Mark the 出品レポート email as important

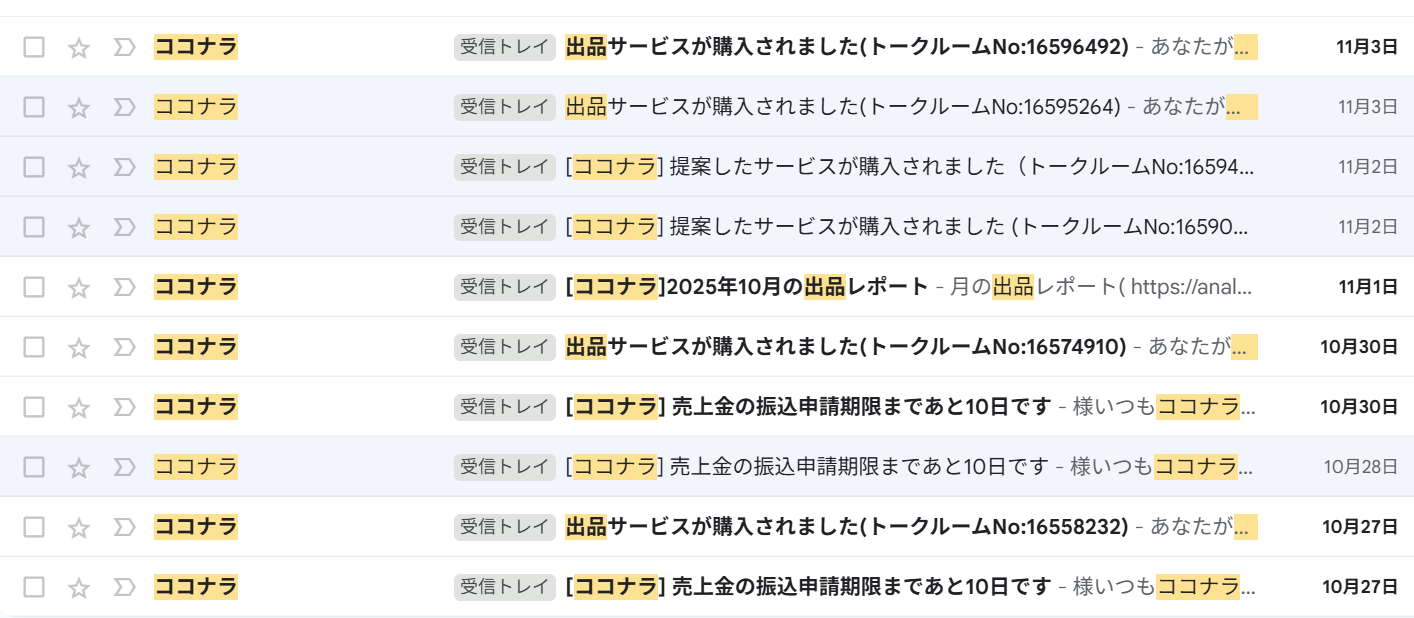124,287
